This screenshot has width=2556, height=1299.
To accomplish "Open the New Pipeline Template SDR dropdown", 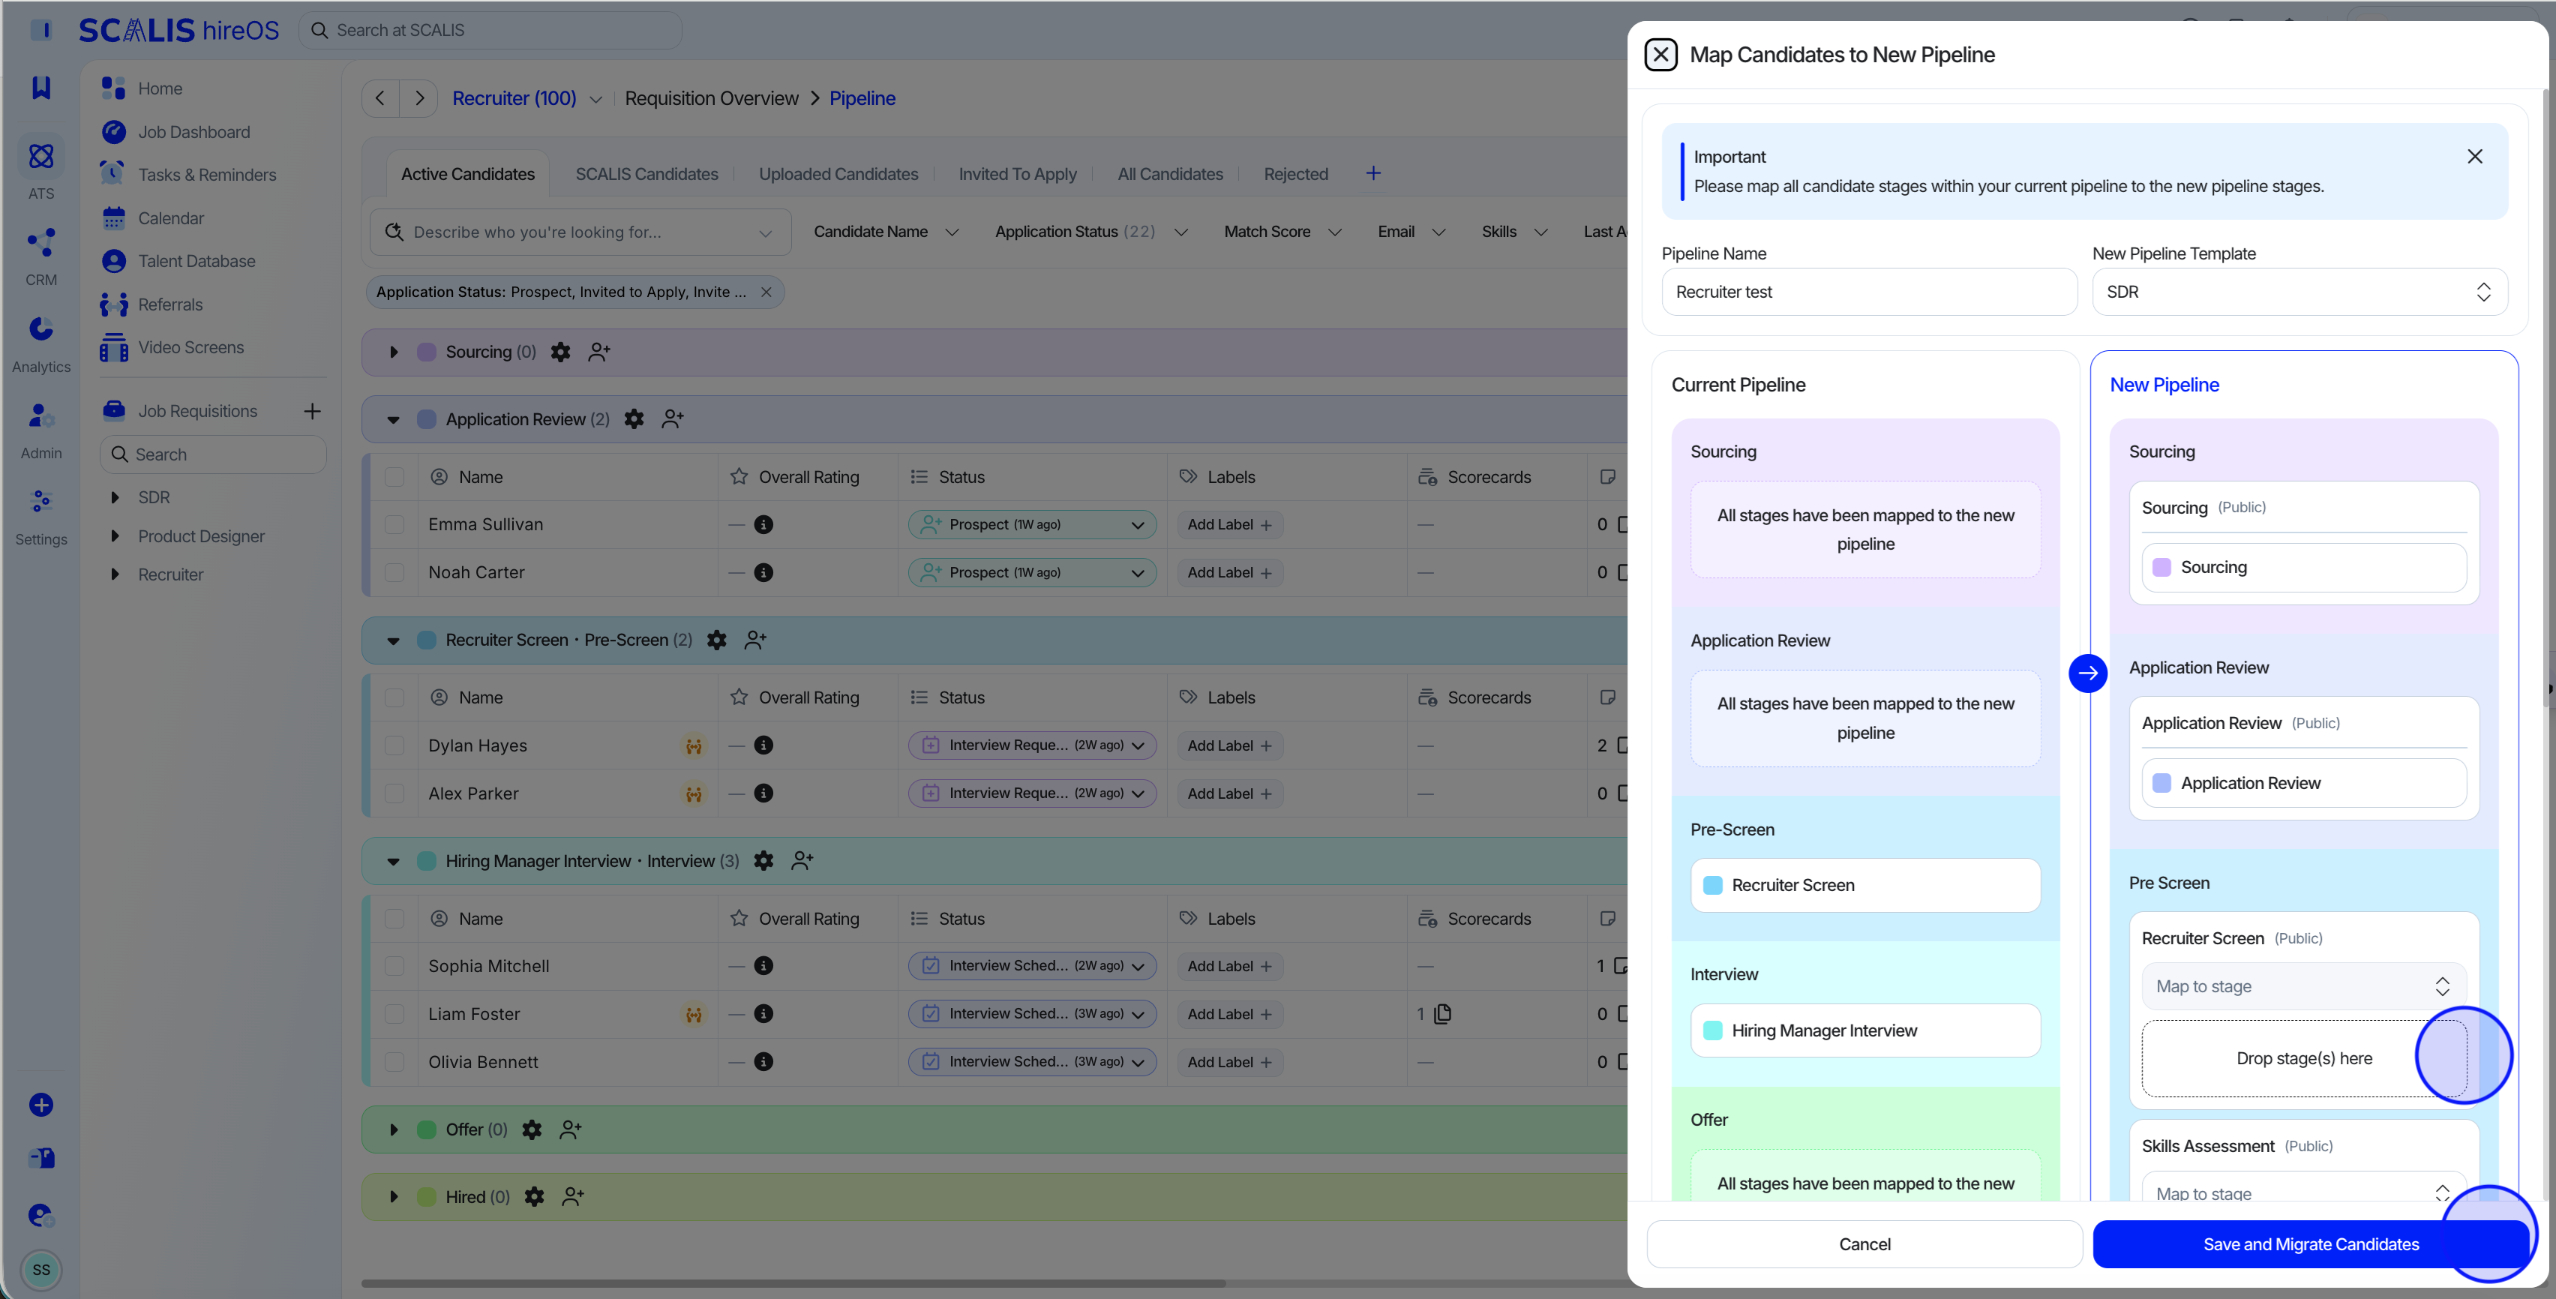I will (2299, 292).
